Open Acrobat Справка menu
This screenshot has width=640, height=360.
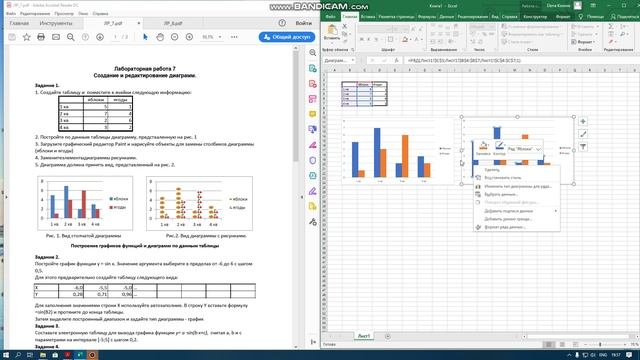click(x=100, y=13)
